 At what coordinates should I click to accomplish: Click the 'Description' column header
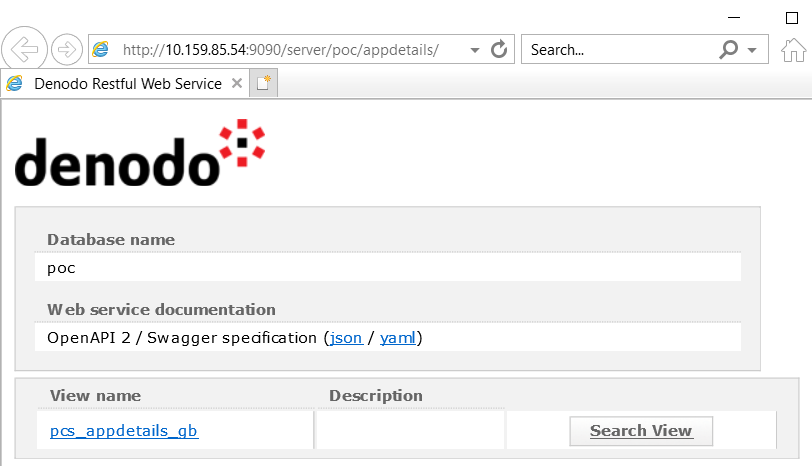coord(376,396)
